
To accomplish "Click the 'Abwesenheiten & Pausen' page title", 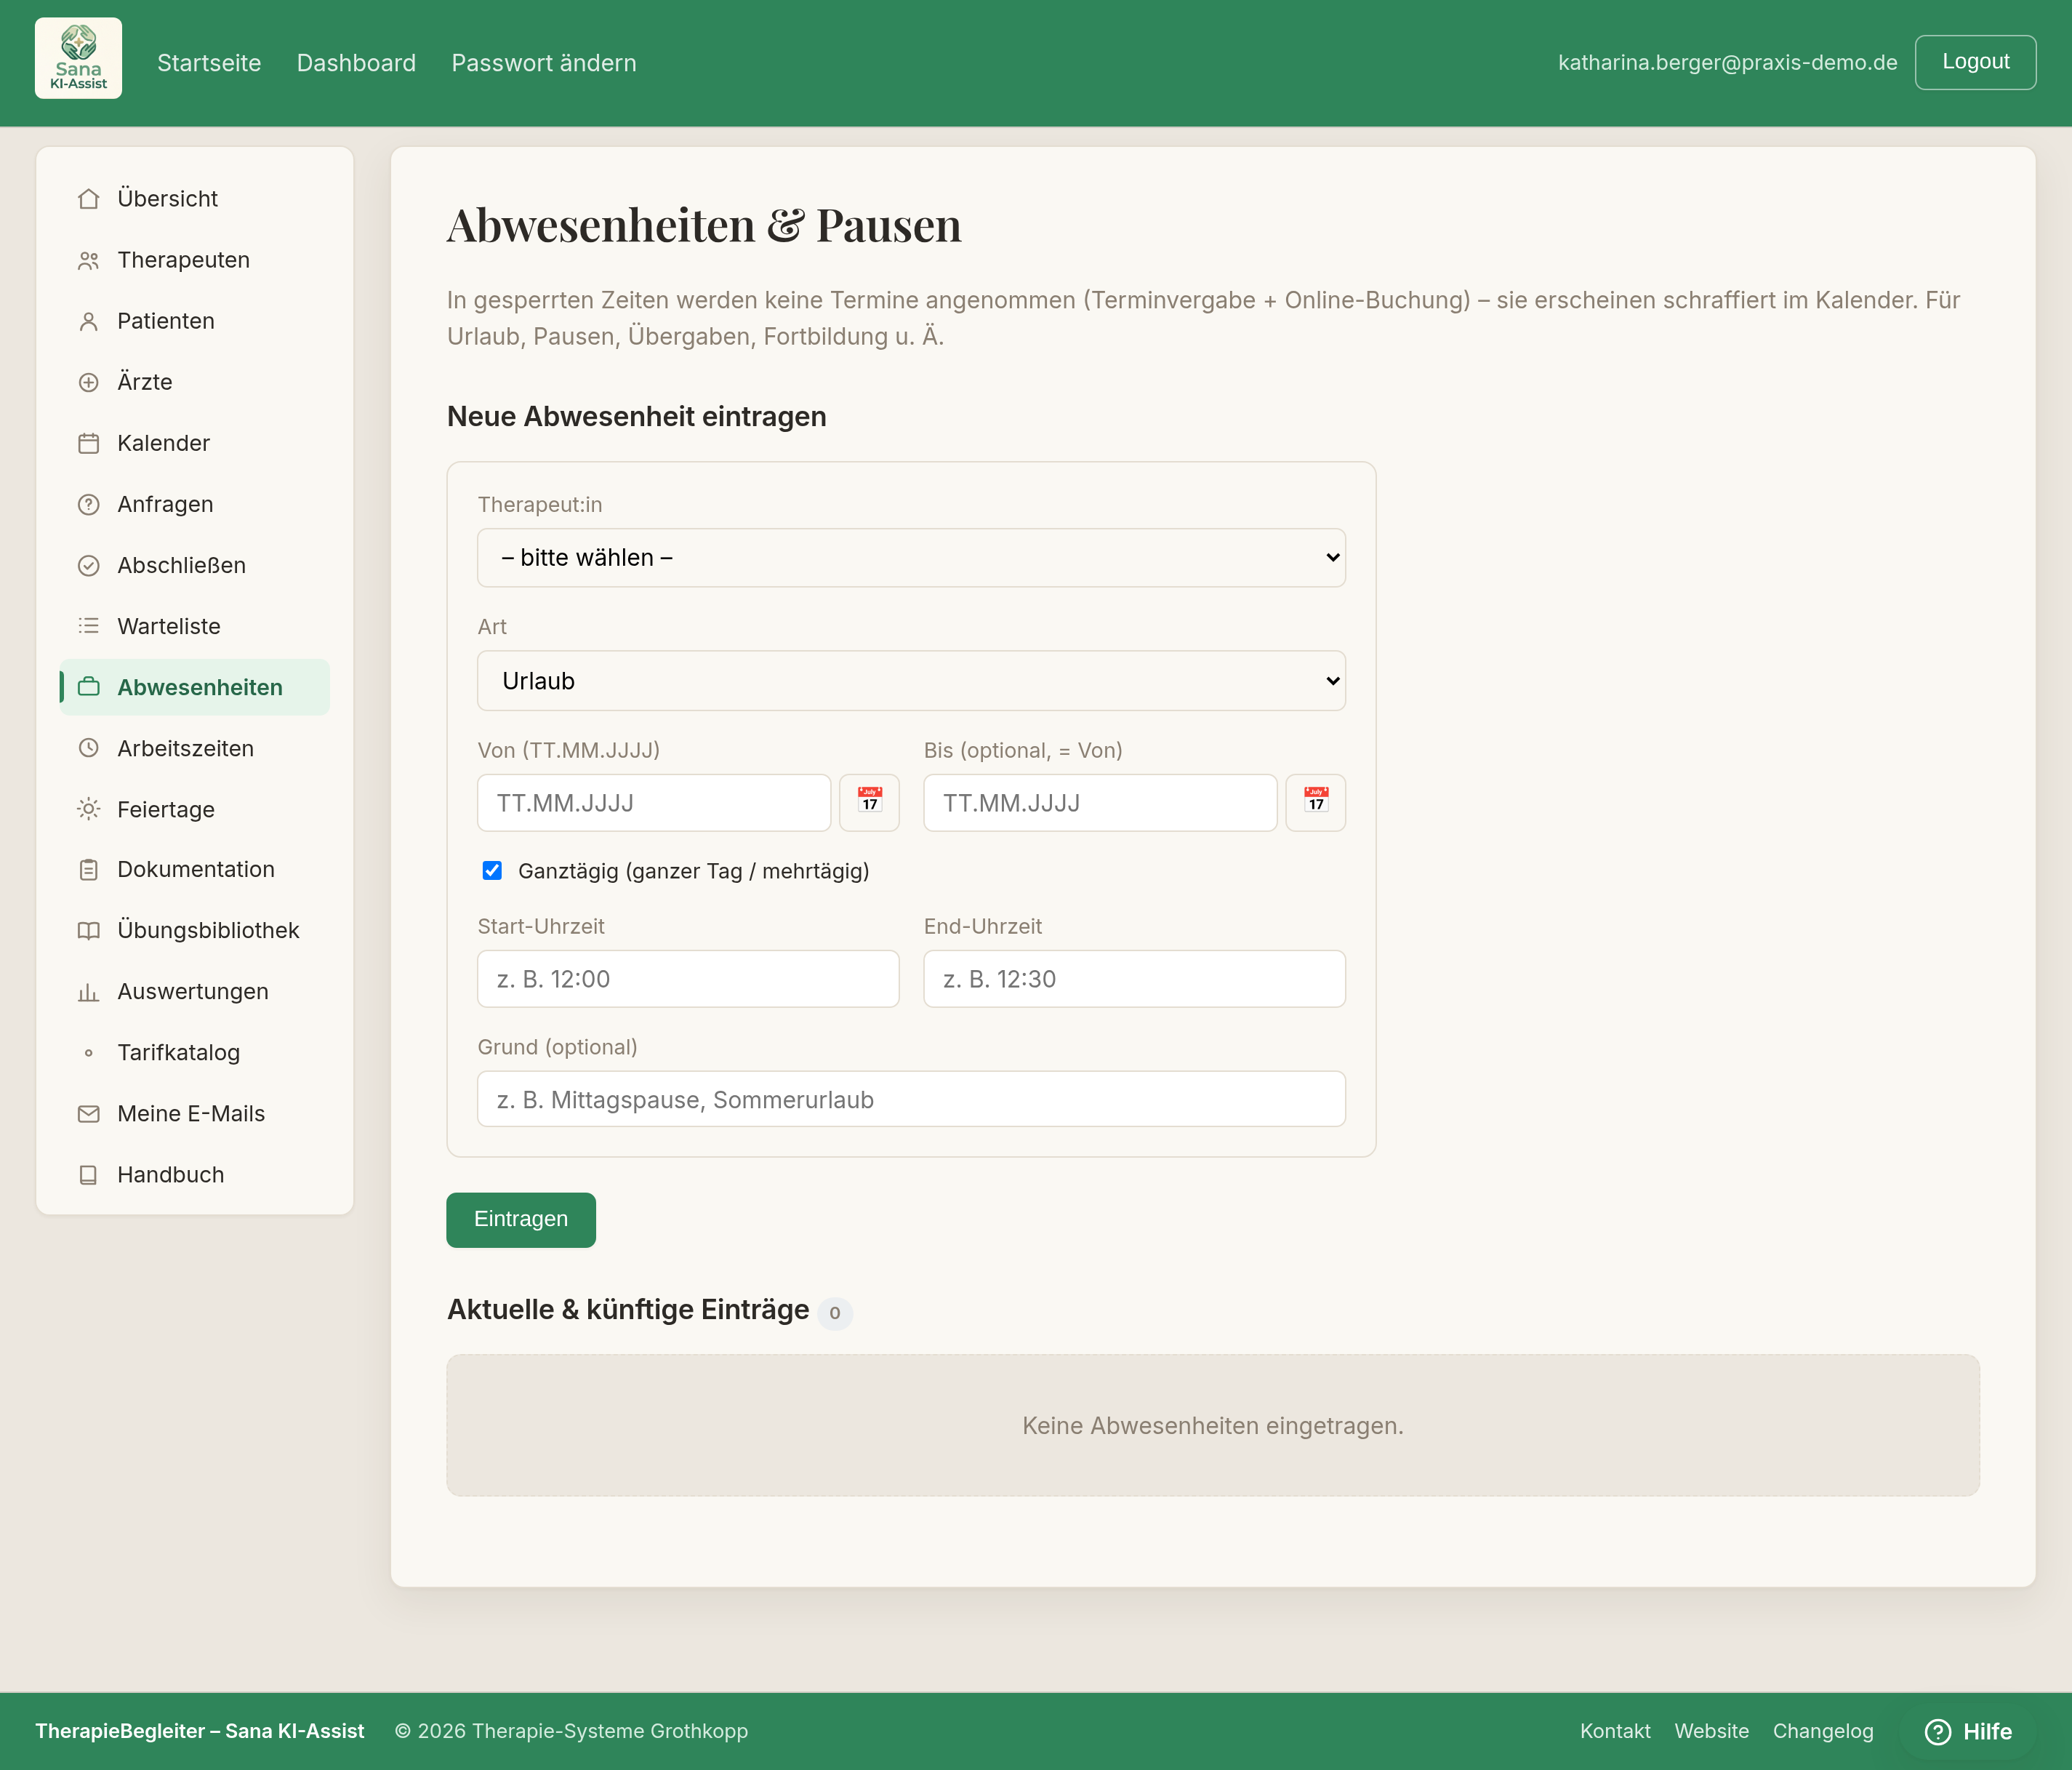I will click(704, 224).
